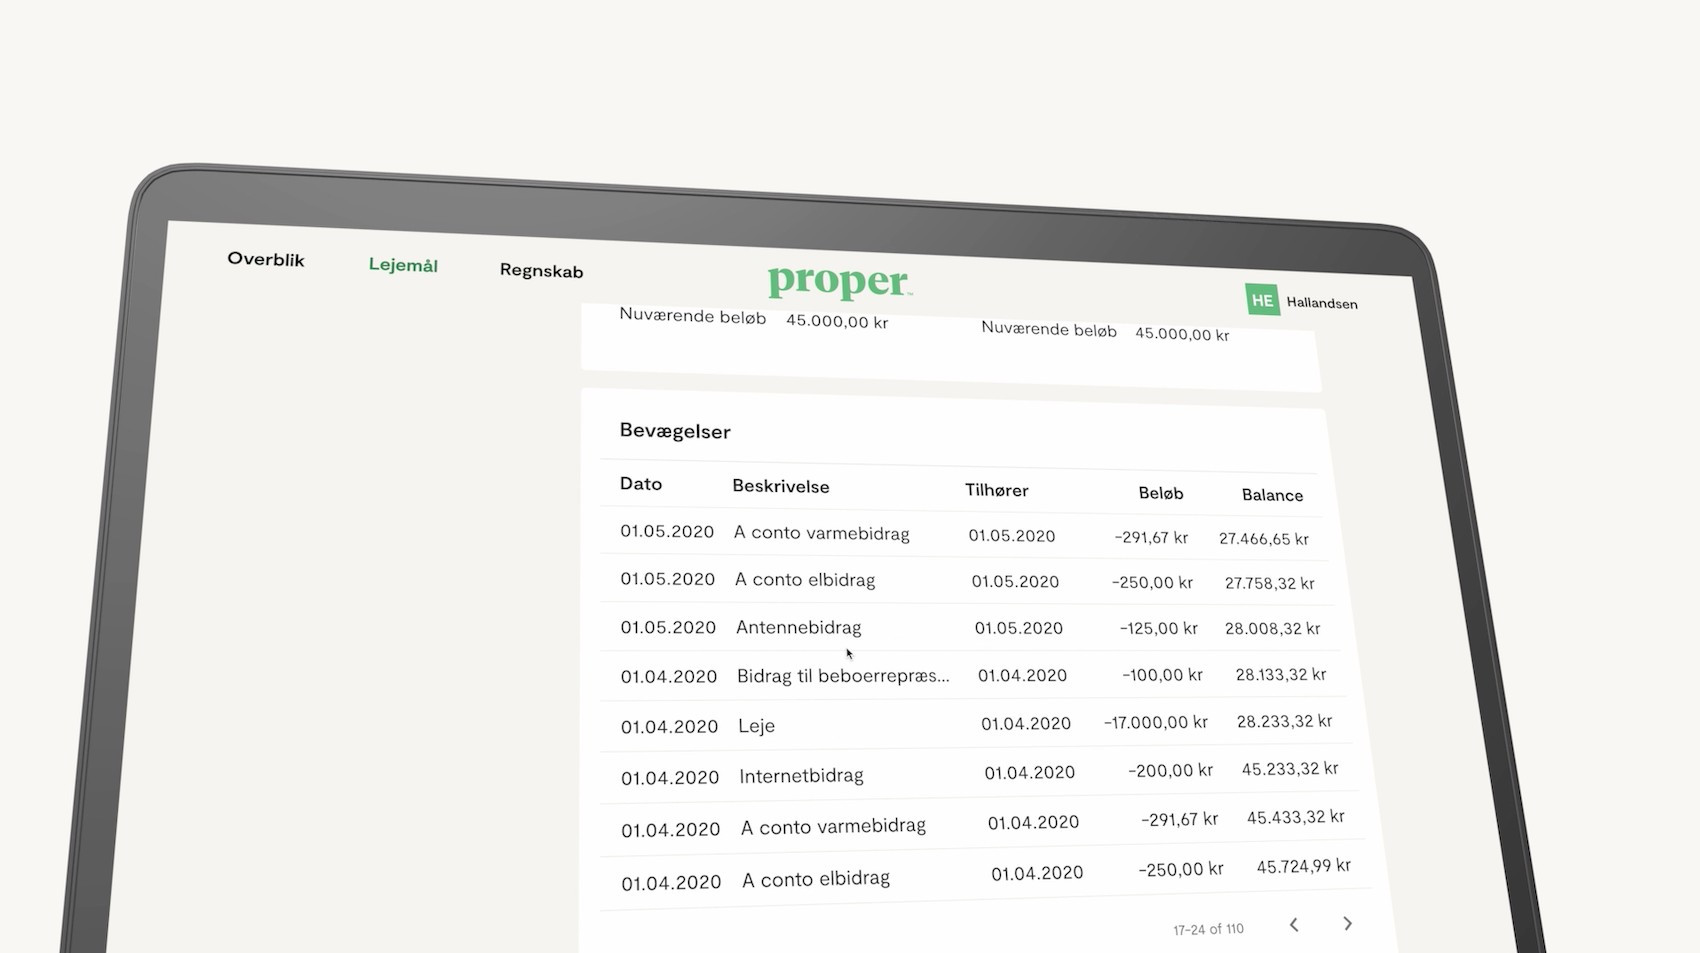The width and height of the screenshot is (1700, 953).
Task: Click the Proper logo
Action: 838,283
